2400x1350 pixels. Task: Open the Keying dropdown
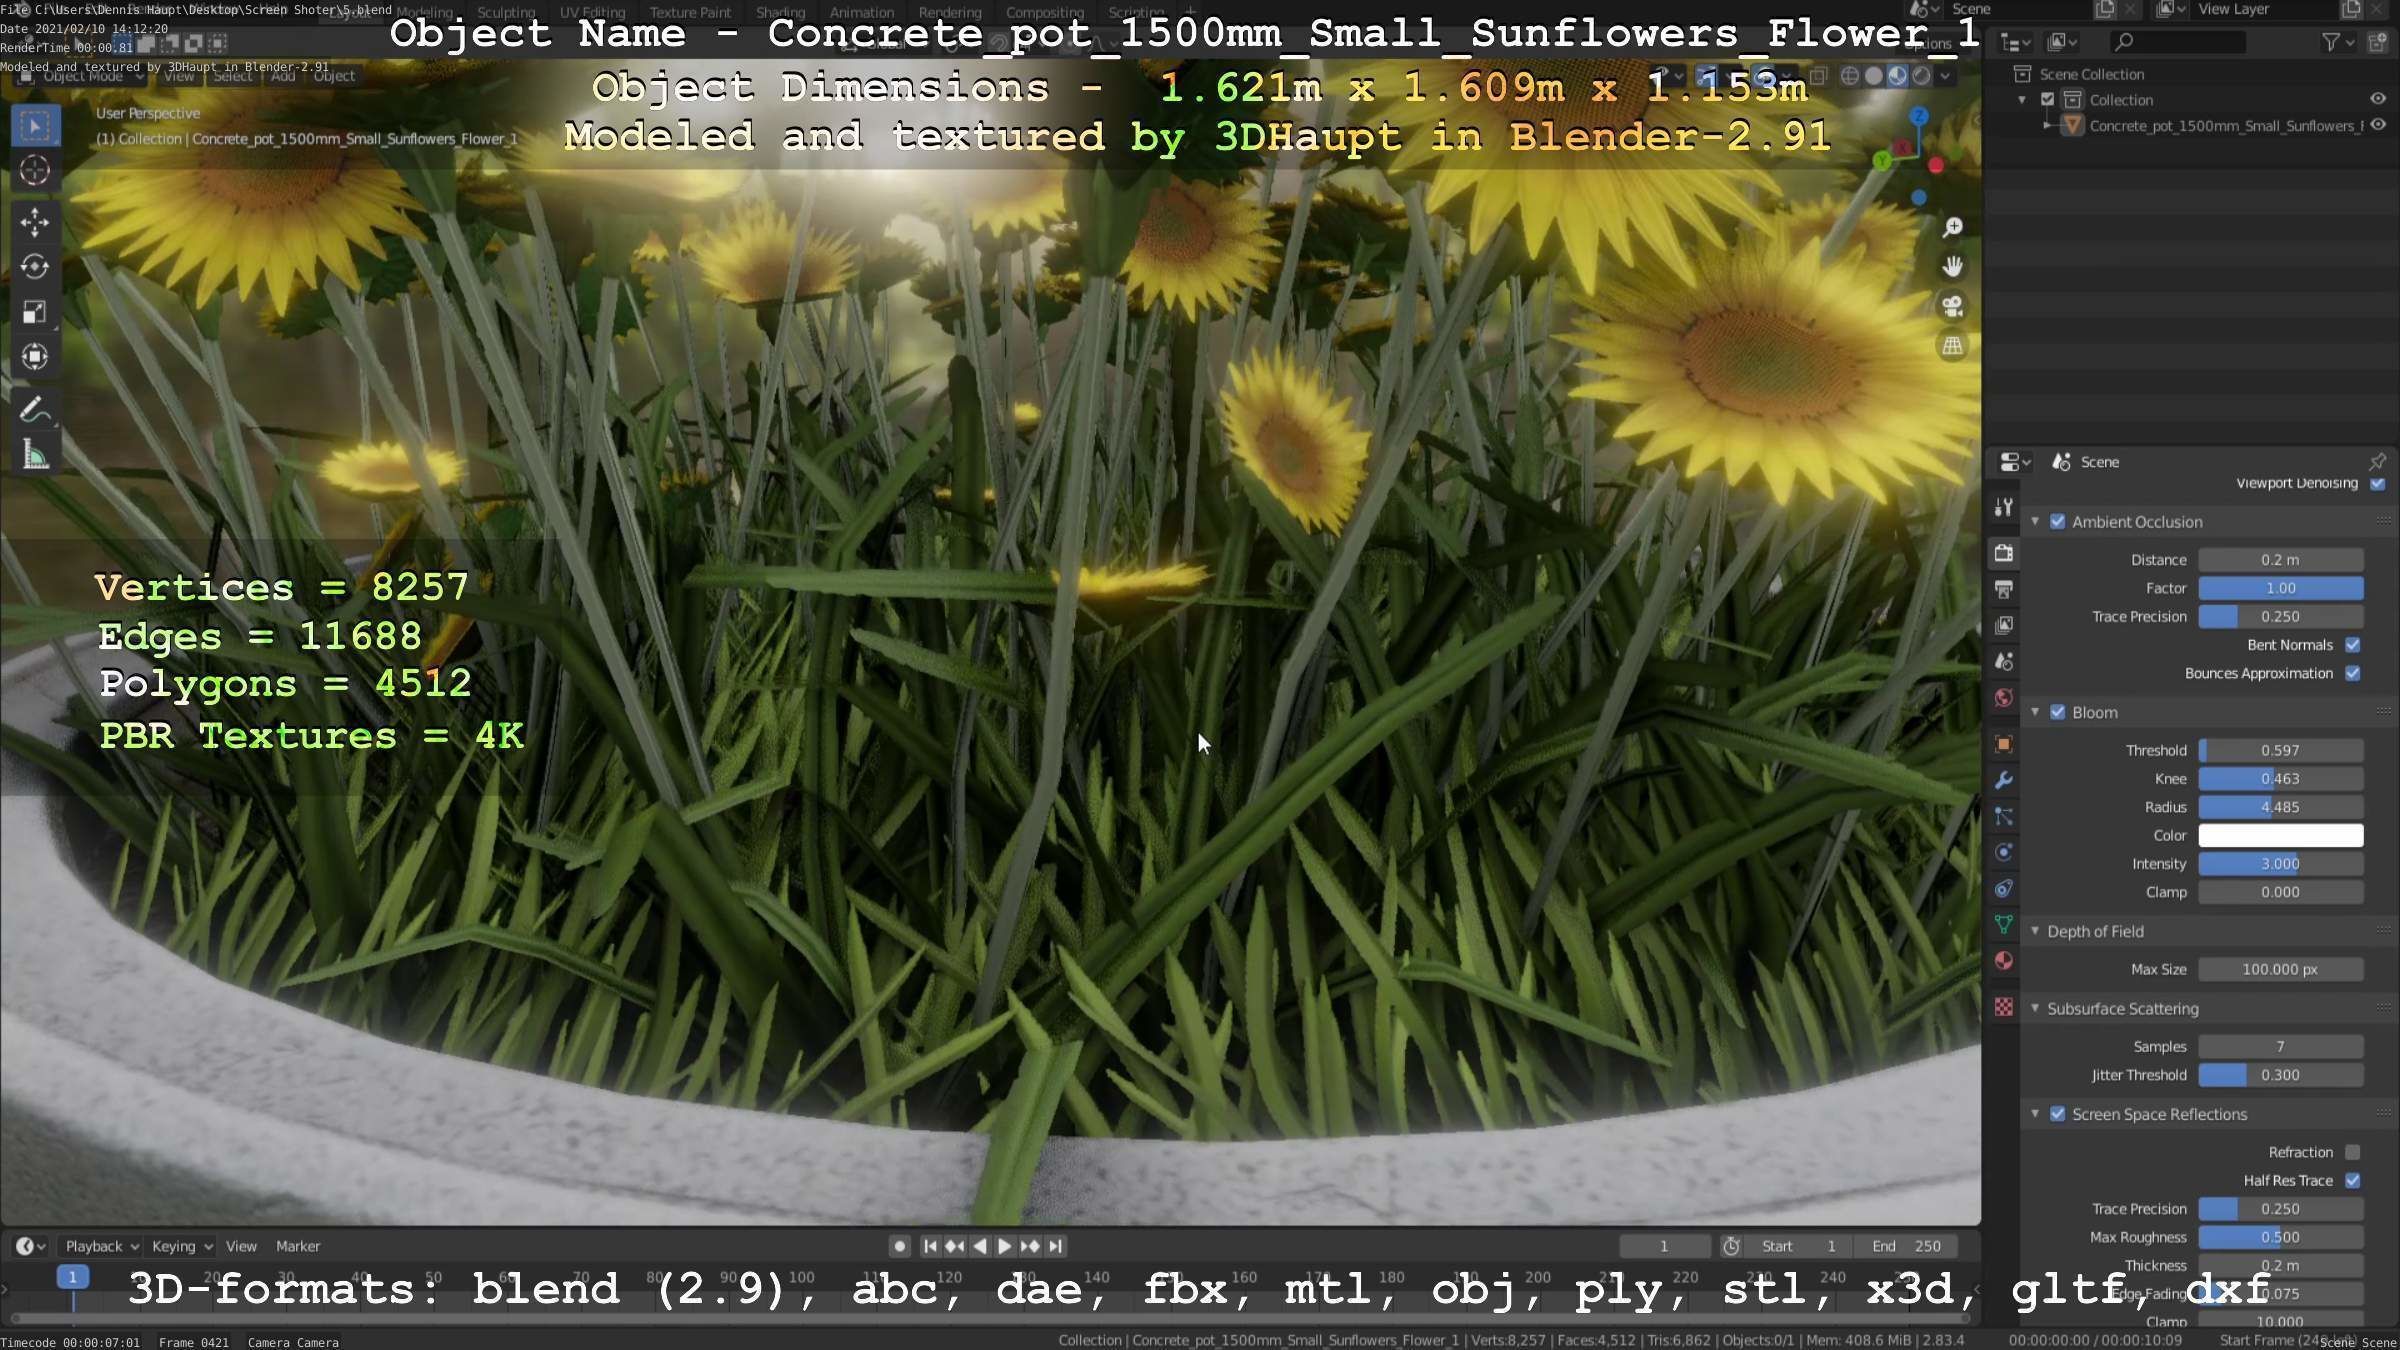coord(182,1246)
